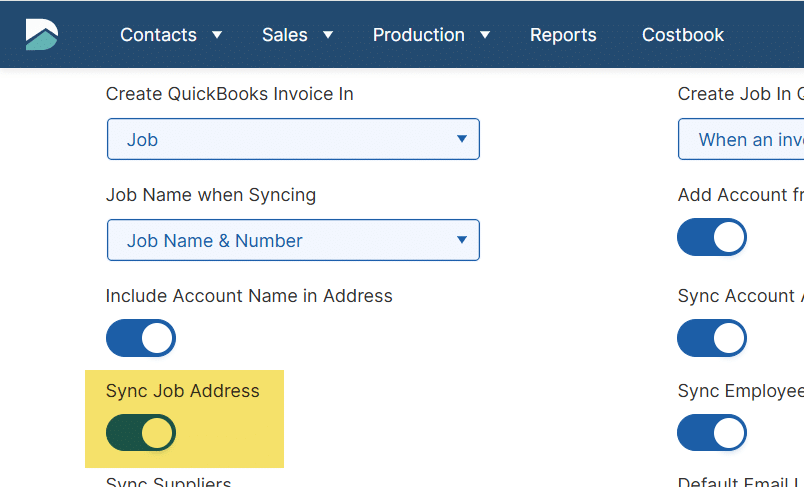This screenshot has width=804, height=487.
Task: Click the 'Job Name when Syncing' label
Action: [211, 195]
